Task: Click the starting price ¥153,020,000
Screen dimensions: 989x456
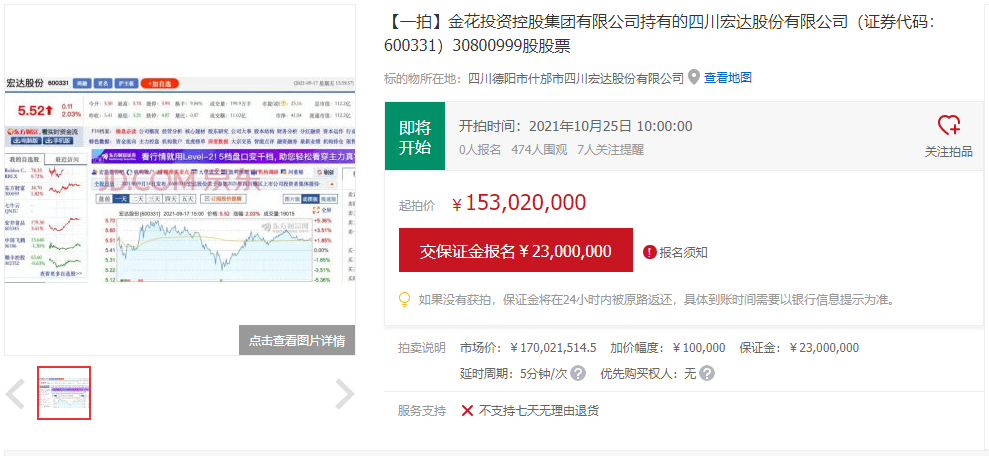Action: (x=520, y=203)
